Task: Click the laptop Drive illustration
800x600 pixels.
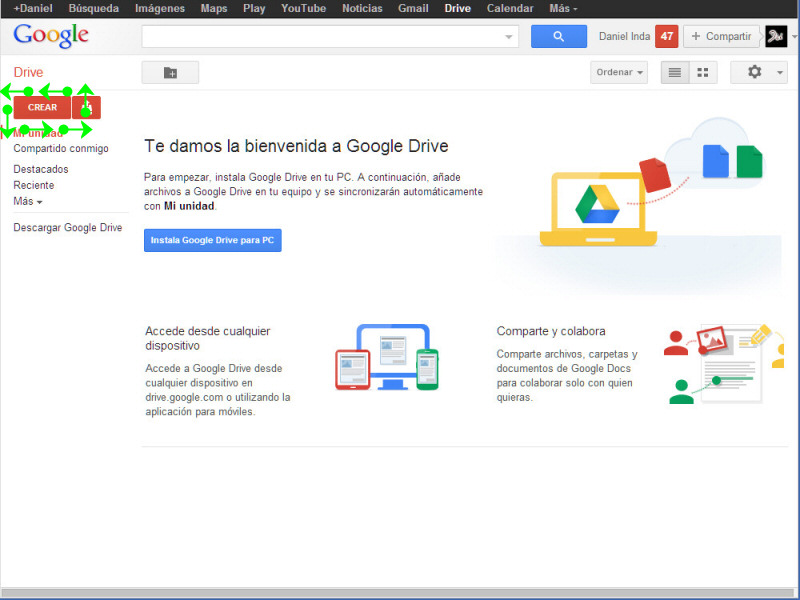Action: (598, 209)
